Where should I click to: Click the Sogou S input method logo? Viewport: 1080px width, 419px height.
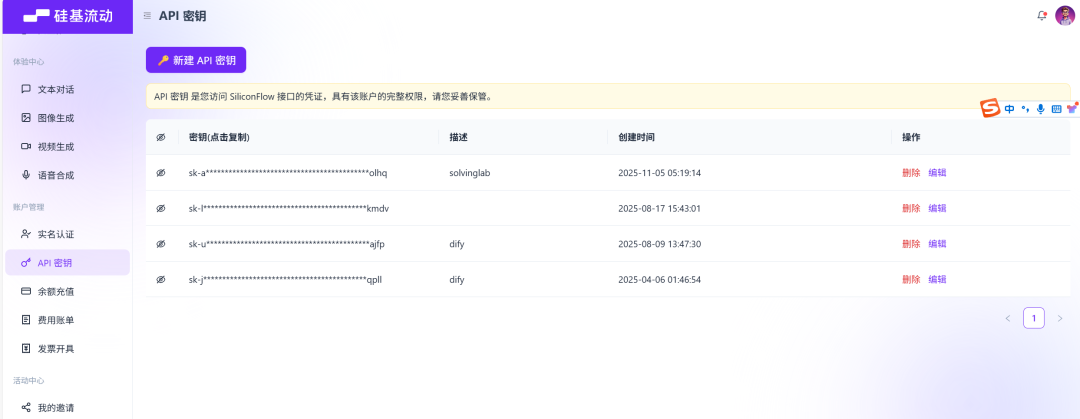click(x=990, y=108)
